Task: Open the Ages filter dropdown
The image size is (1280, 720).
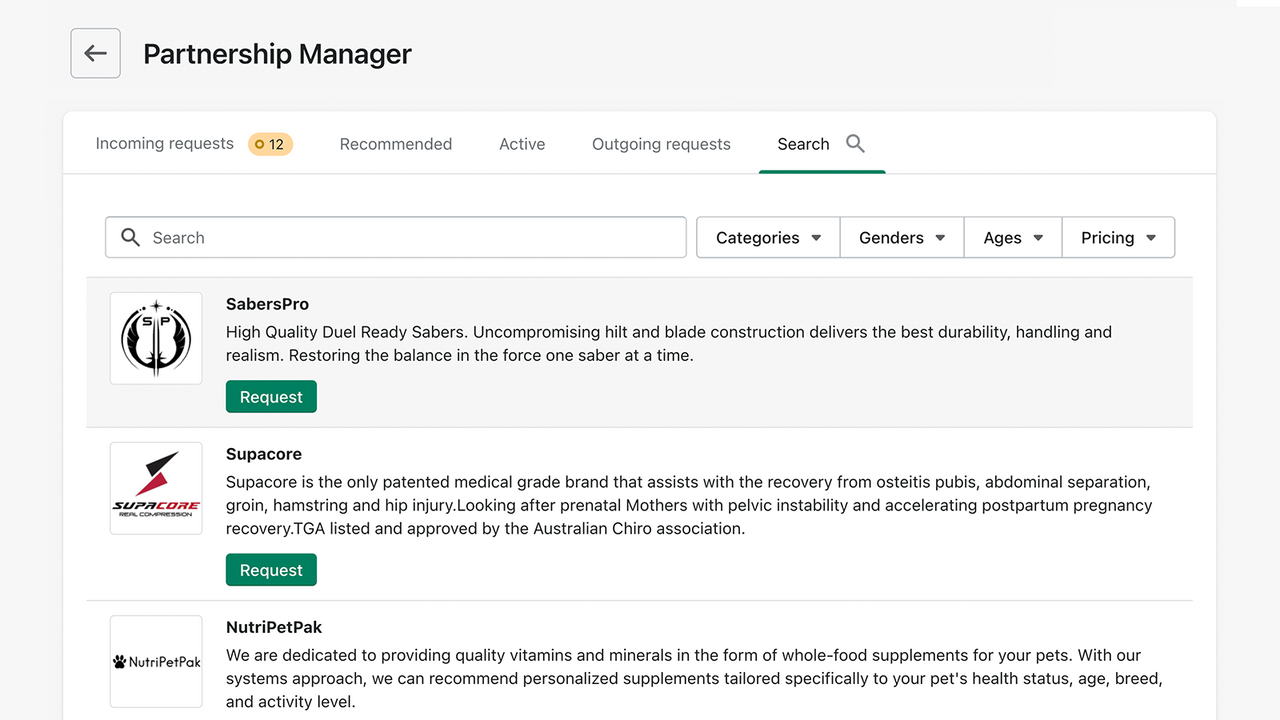Action: pyautogui.click(x=1013, y=237)
